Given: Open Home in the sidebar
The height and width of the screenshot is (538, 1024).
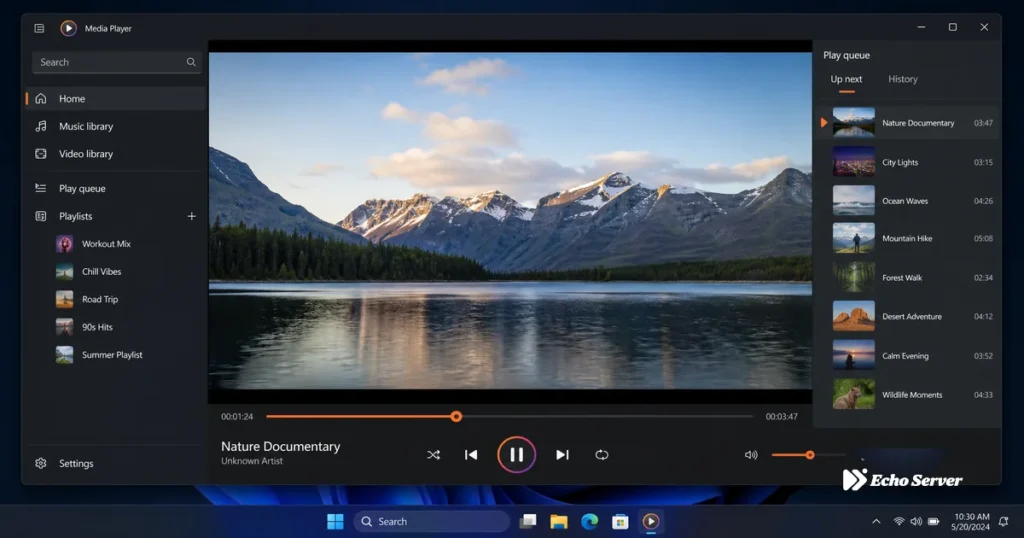Looking at the screenshot, I should click(x=116, y=99).
